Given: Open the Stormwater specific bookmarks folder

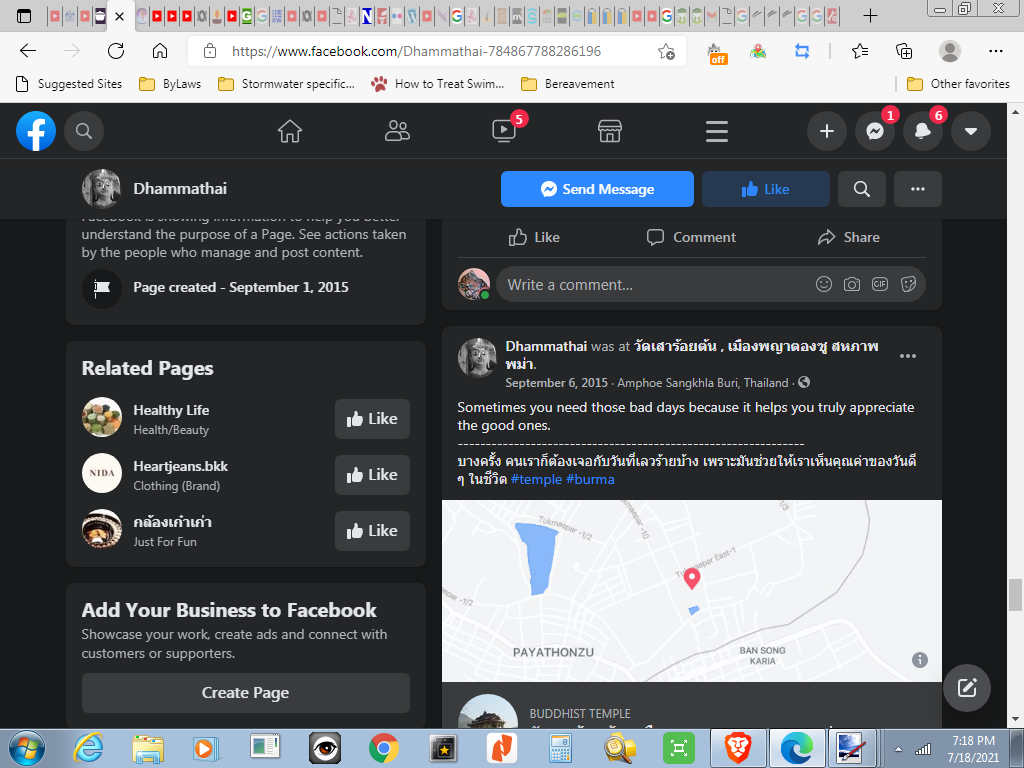Looking at the screenshot, I should point(286,84).
